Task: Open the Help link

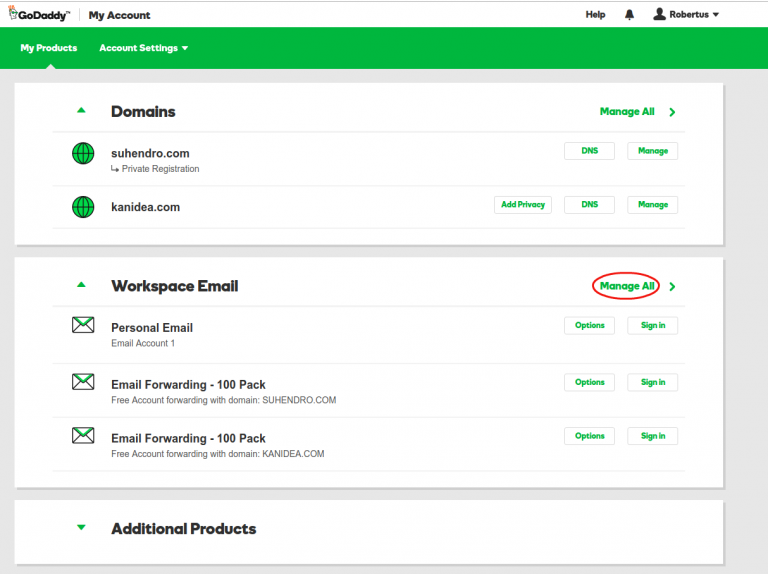Action: [595, 15]
